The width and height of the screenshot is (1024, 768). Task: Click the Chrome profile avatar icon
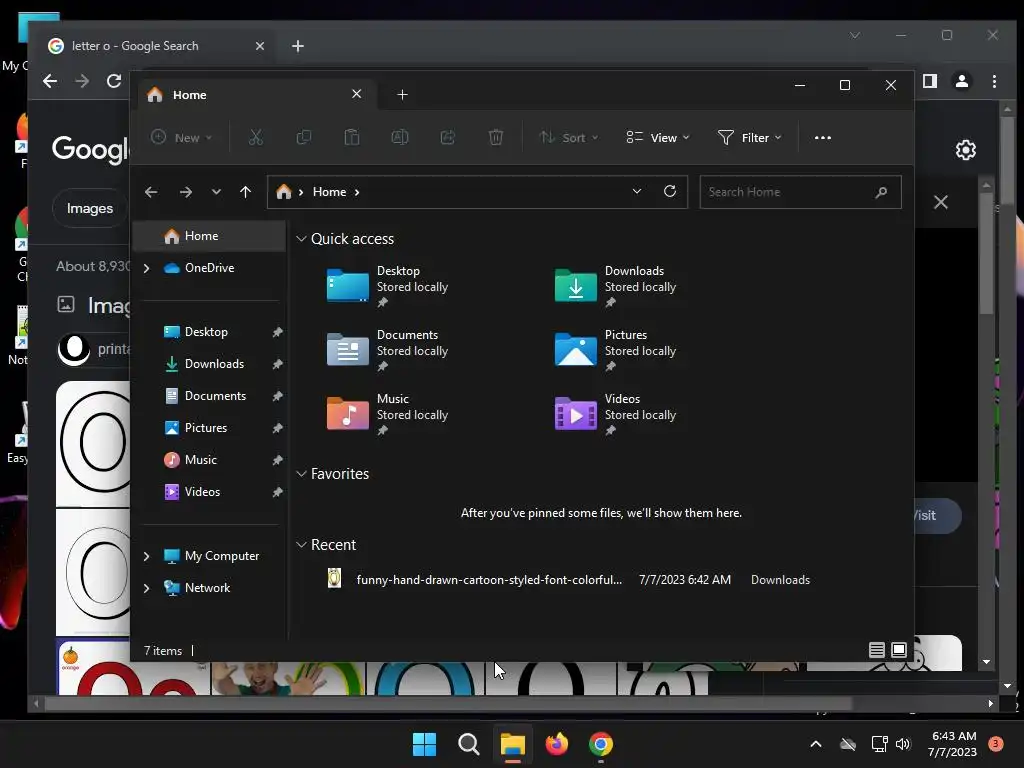961,81
